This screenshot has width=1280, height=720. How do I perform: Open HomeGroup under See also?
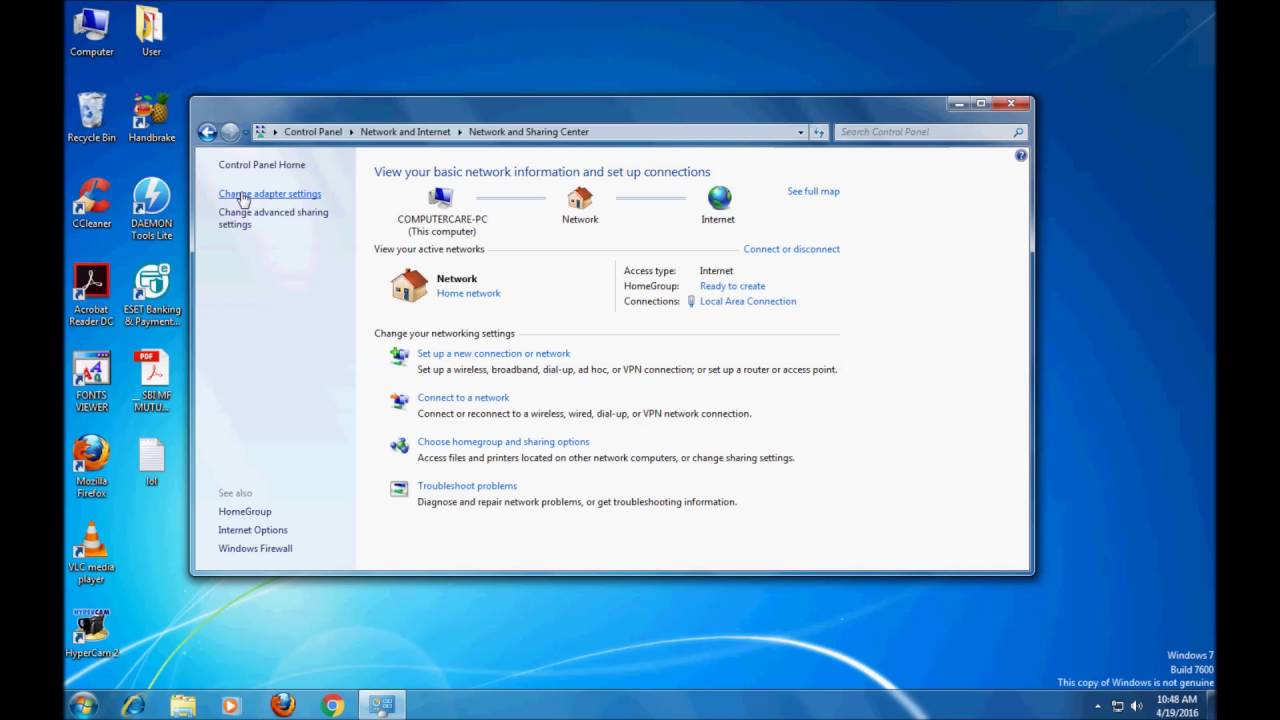pos(245,511)
